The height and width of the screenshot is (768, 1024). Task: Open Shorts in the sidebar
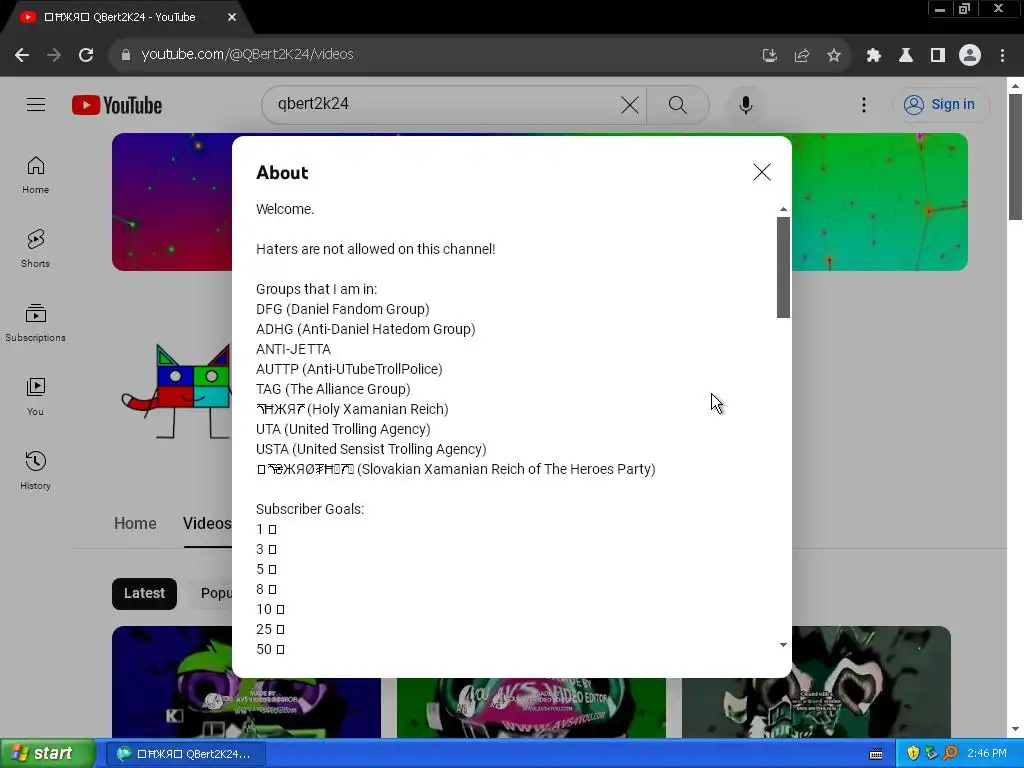pyautogui.click(x=35, y=249)
